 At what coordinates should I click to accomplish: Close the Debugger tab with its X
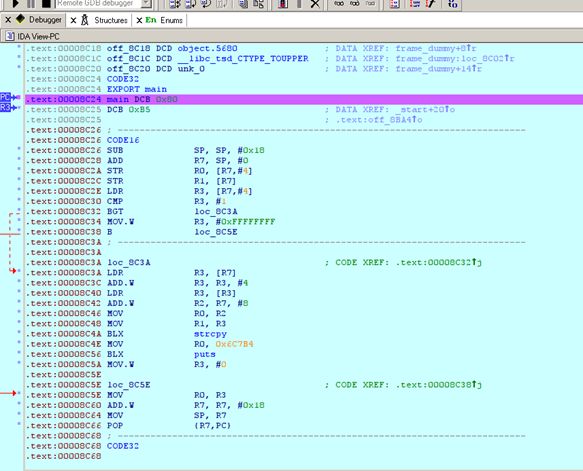8,20
